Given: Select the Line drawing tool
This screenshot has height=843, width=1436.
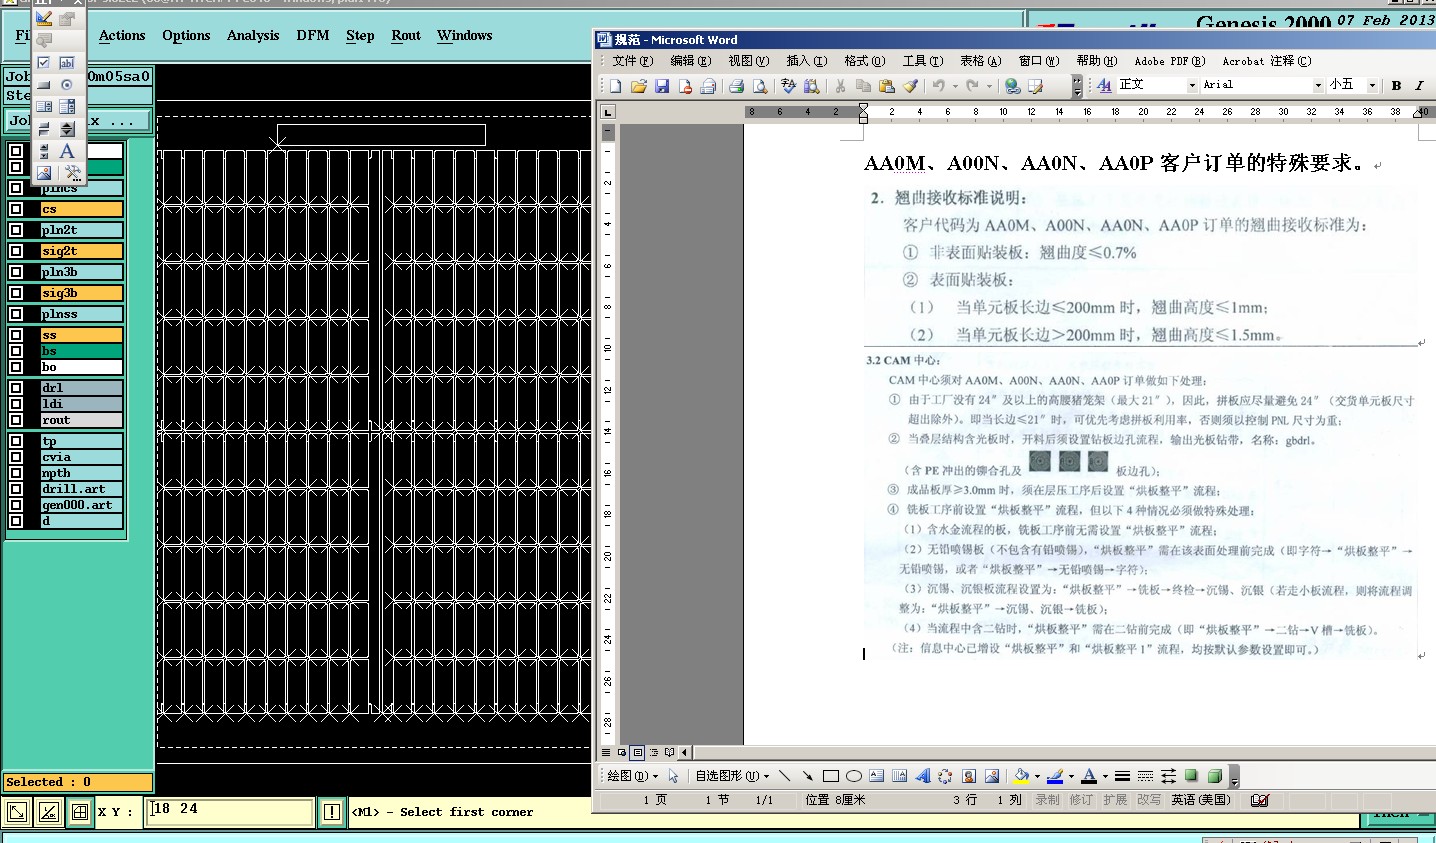Looking at the screenshot, I should pyautogui.click(x=784, y=776).
